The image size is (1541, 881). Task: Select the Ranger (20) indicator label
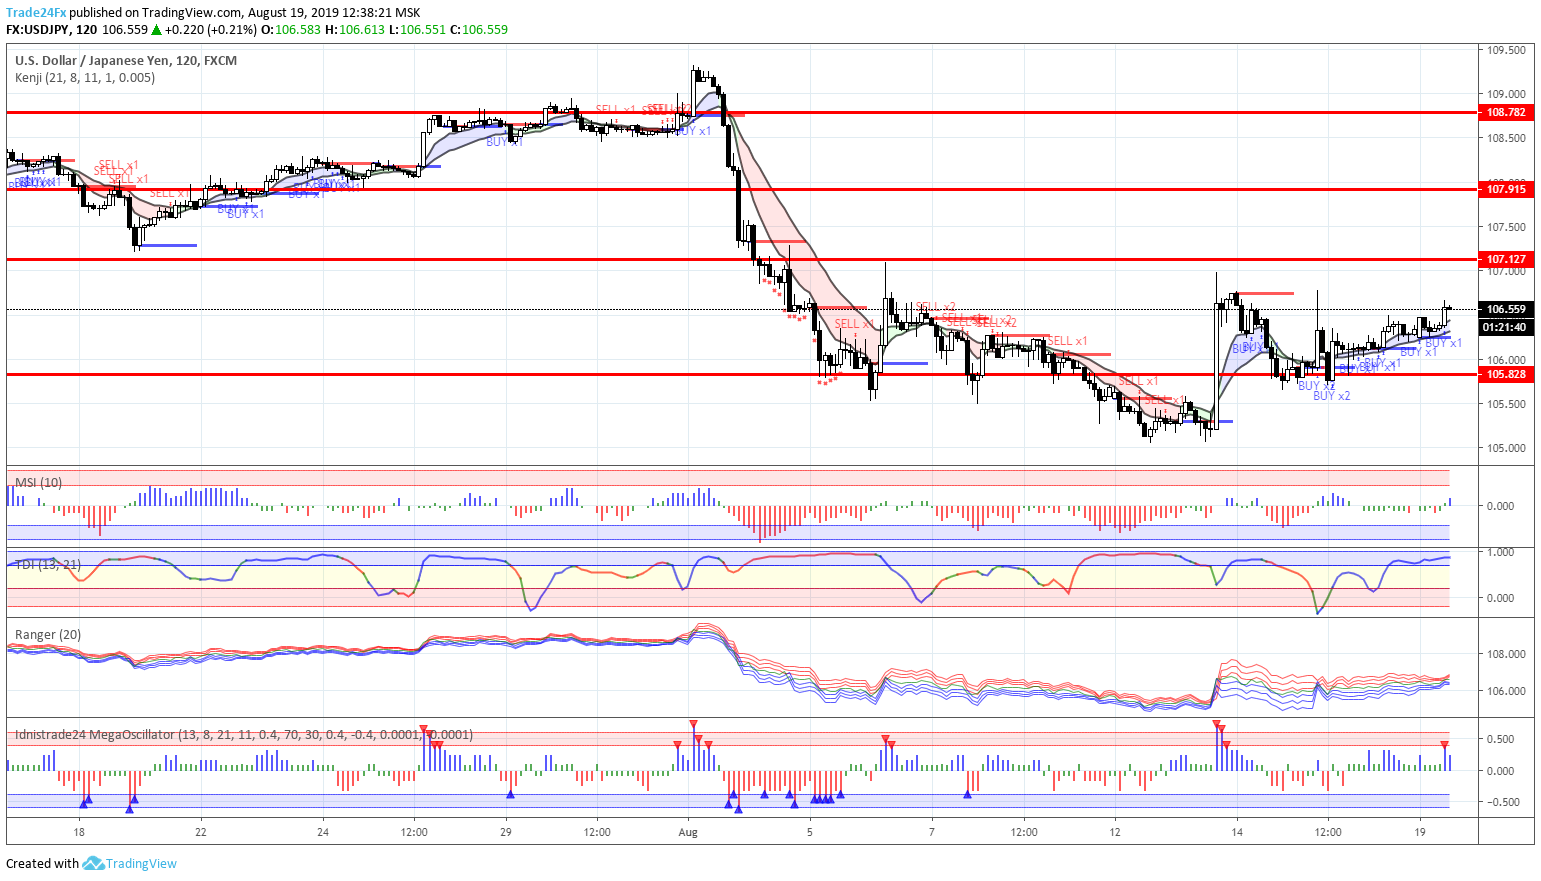pyautogui.click(x=48, y=634)
